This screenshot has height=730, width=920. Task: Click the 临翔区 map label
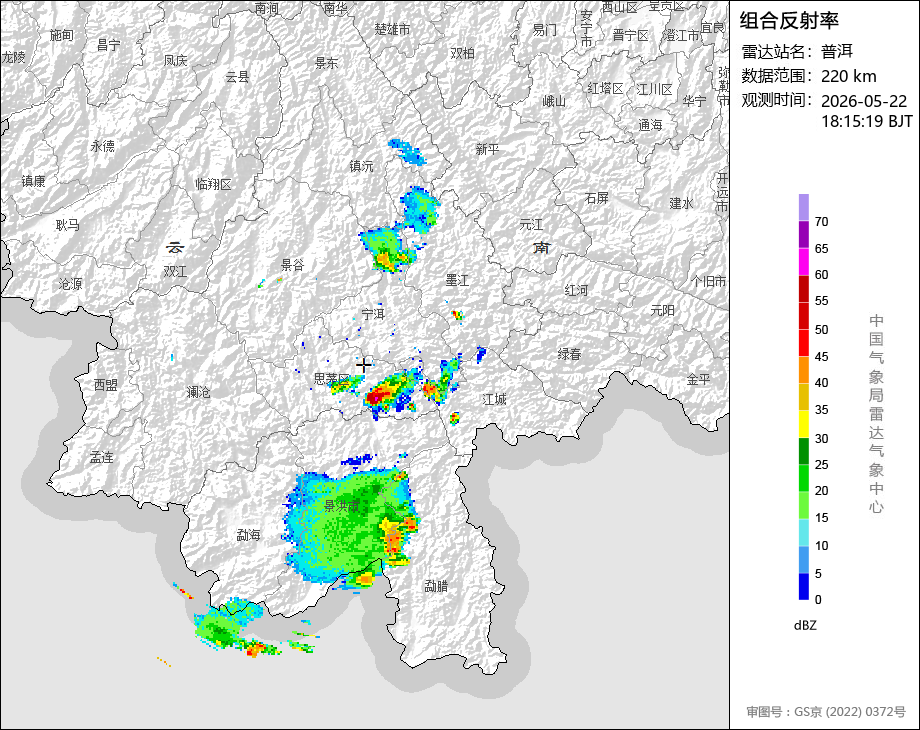(x=214, y=184)
